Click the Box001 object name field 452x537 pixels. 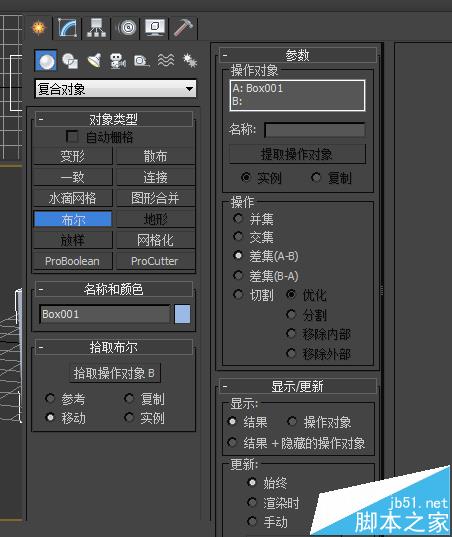105,314
